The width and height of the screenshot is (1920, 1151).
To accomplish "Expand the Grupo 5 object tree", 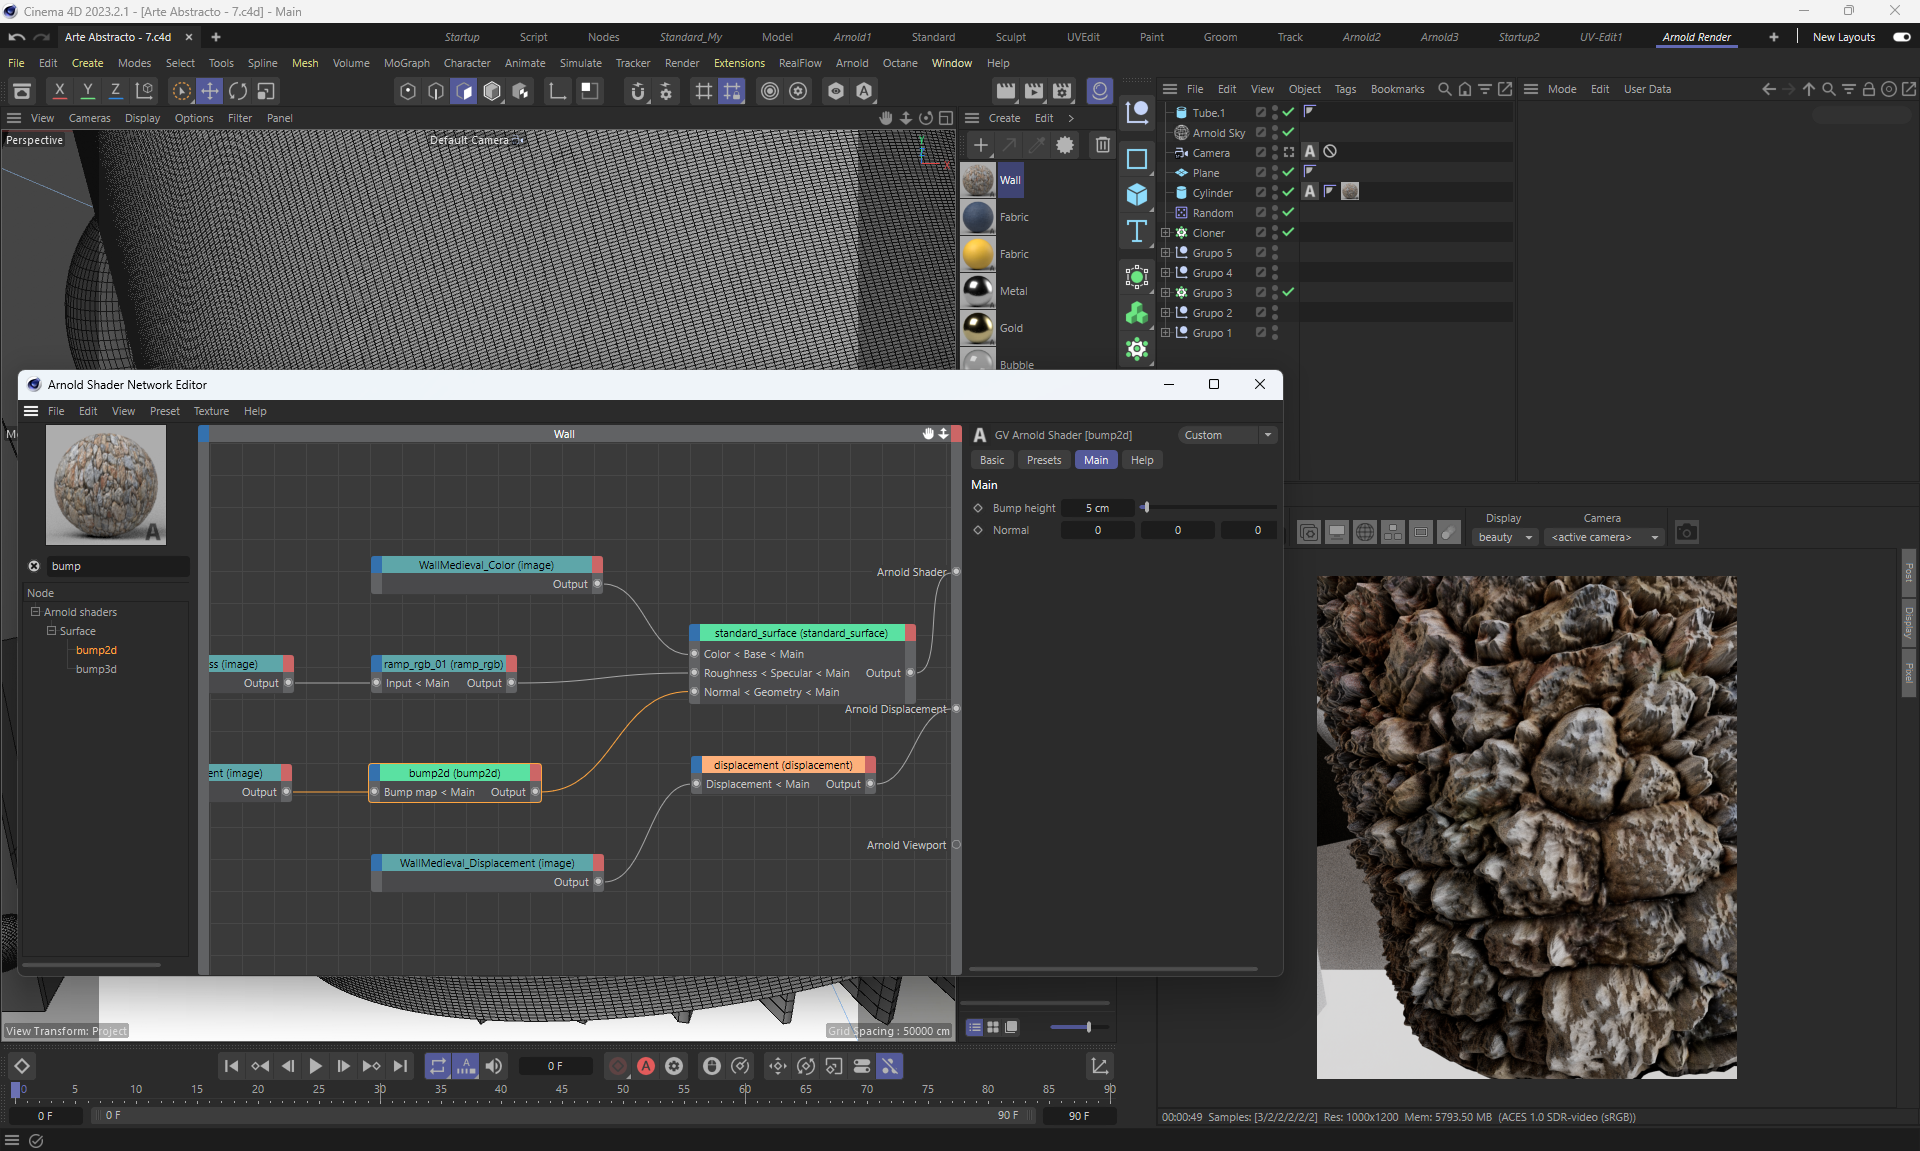I will [1165, 253].
